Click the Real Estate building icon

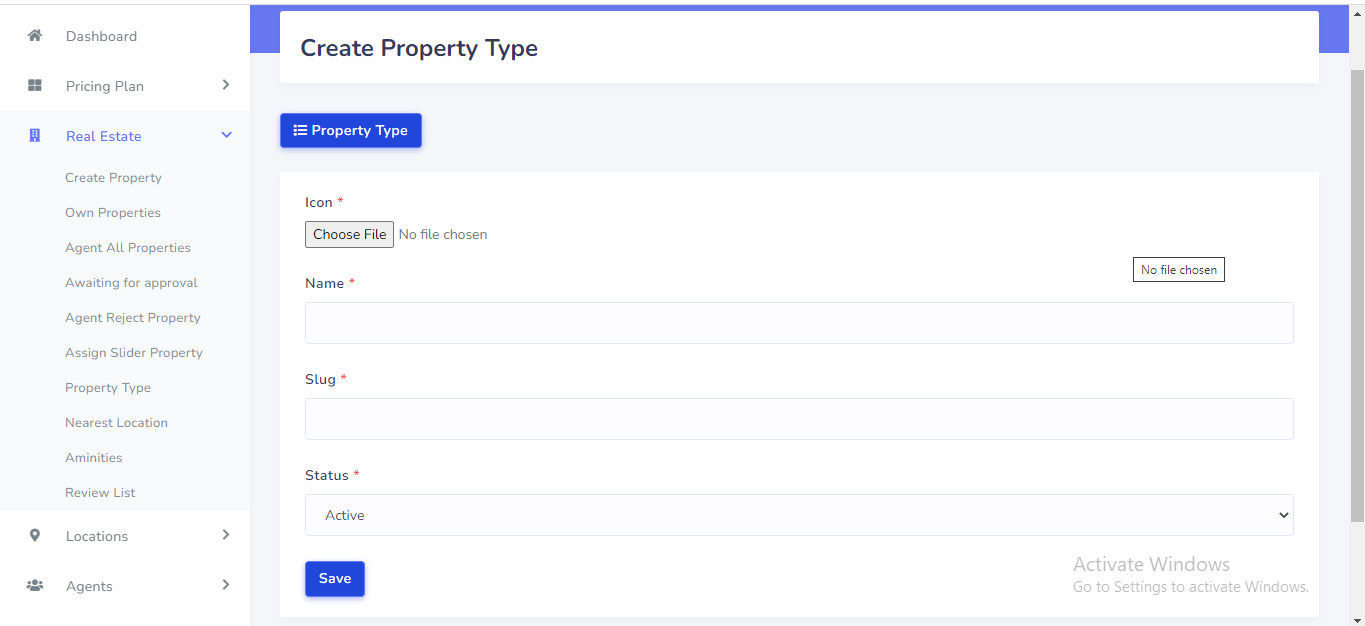[35, 136]
